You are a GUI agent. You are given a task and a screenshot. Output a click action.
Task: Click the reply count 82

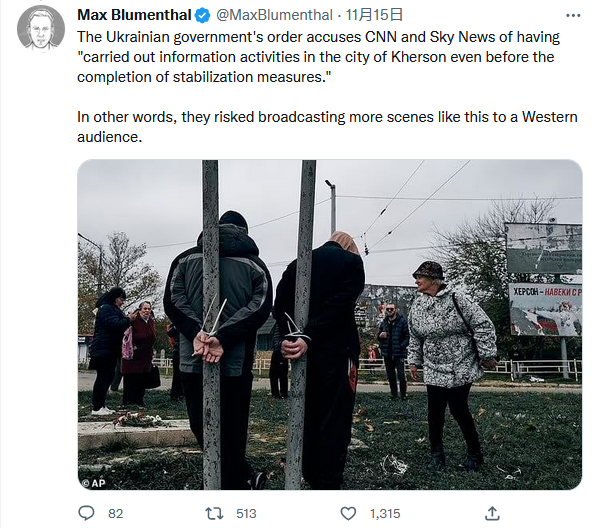pos(115,513)
